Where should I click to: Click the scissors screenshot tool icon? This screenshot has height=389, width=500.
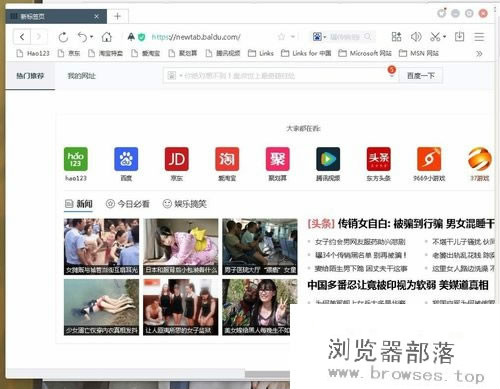pos(435,37)
